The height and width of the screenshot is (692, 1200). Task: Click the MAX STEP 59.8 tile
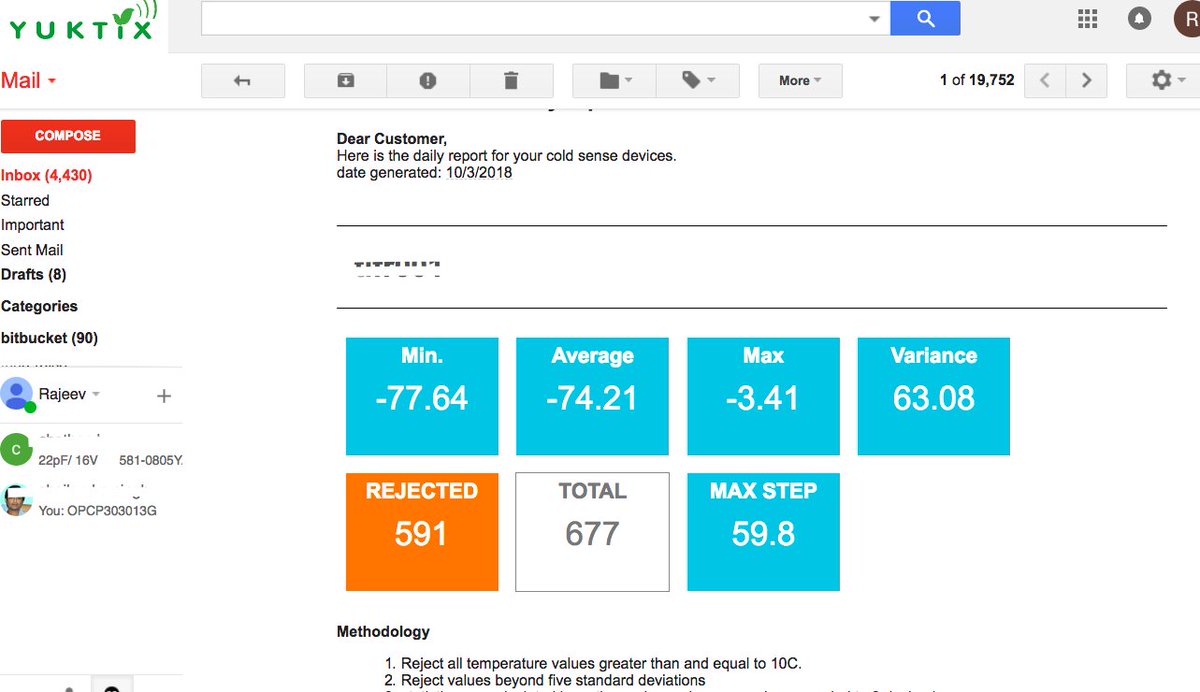point(763,532)
